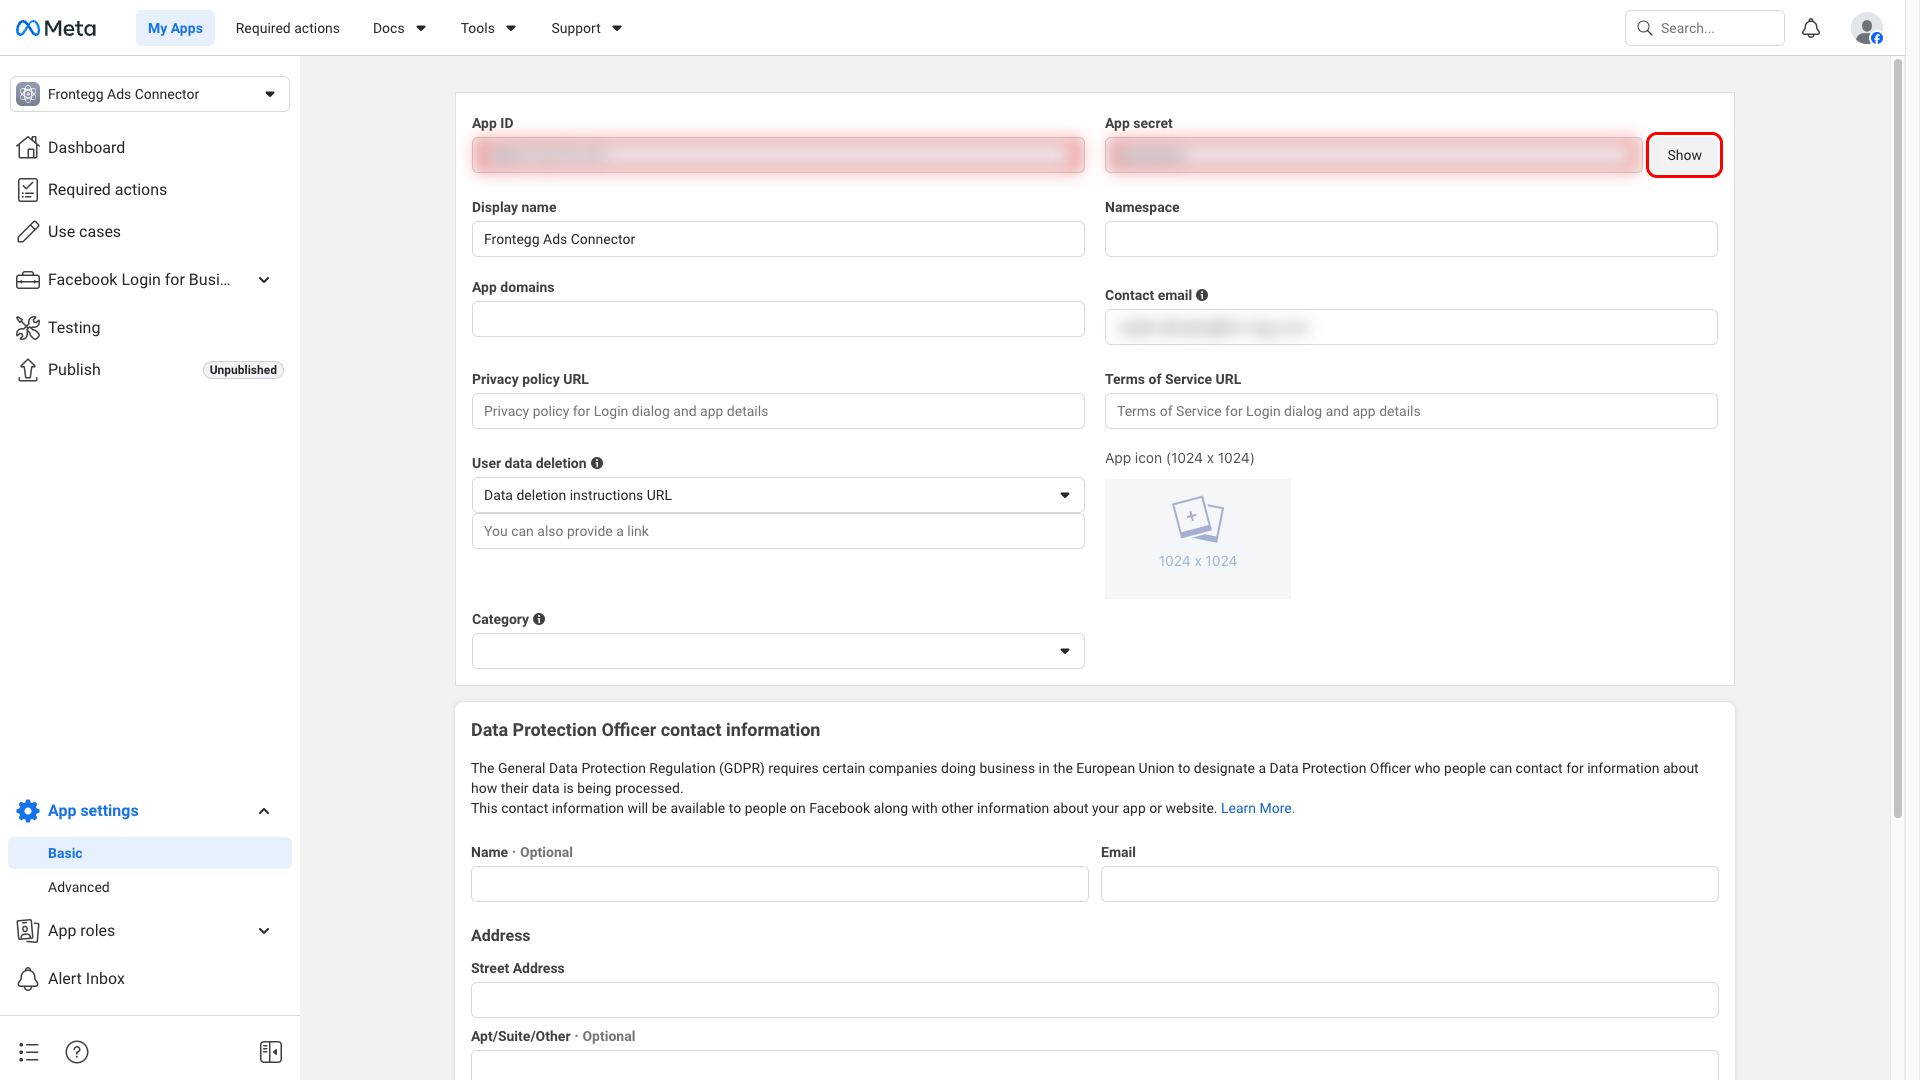Image resolution: width=1920 pixels, height=1080 pixels.
Task: Focus the App domains field
Action: [778, 319]
